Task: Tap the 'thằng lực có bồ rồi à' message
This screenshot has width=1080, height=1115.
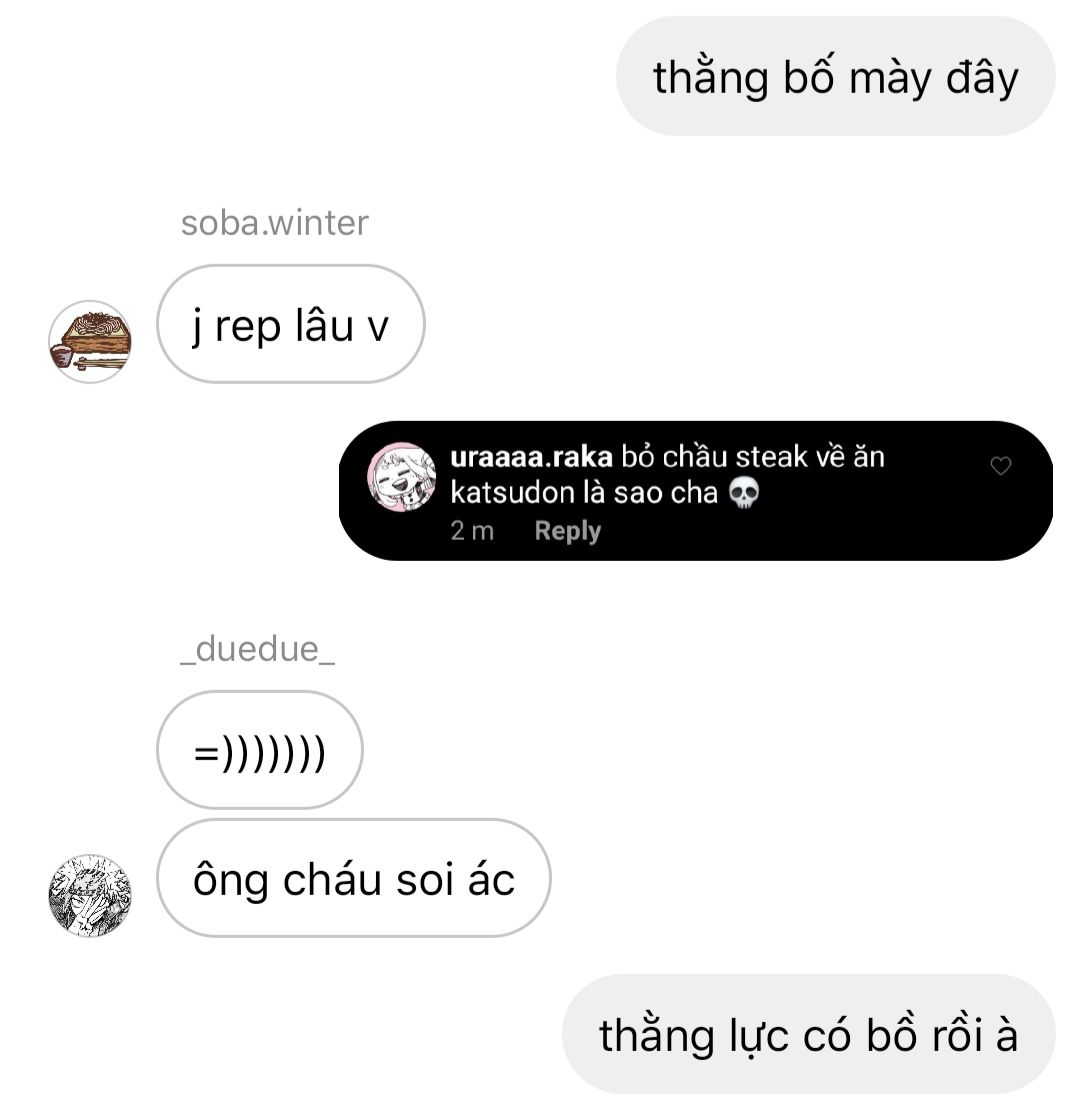Action: pos(808,1033)
